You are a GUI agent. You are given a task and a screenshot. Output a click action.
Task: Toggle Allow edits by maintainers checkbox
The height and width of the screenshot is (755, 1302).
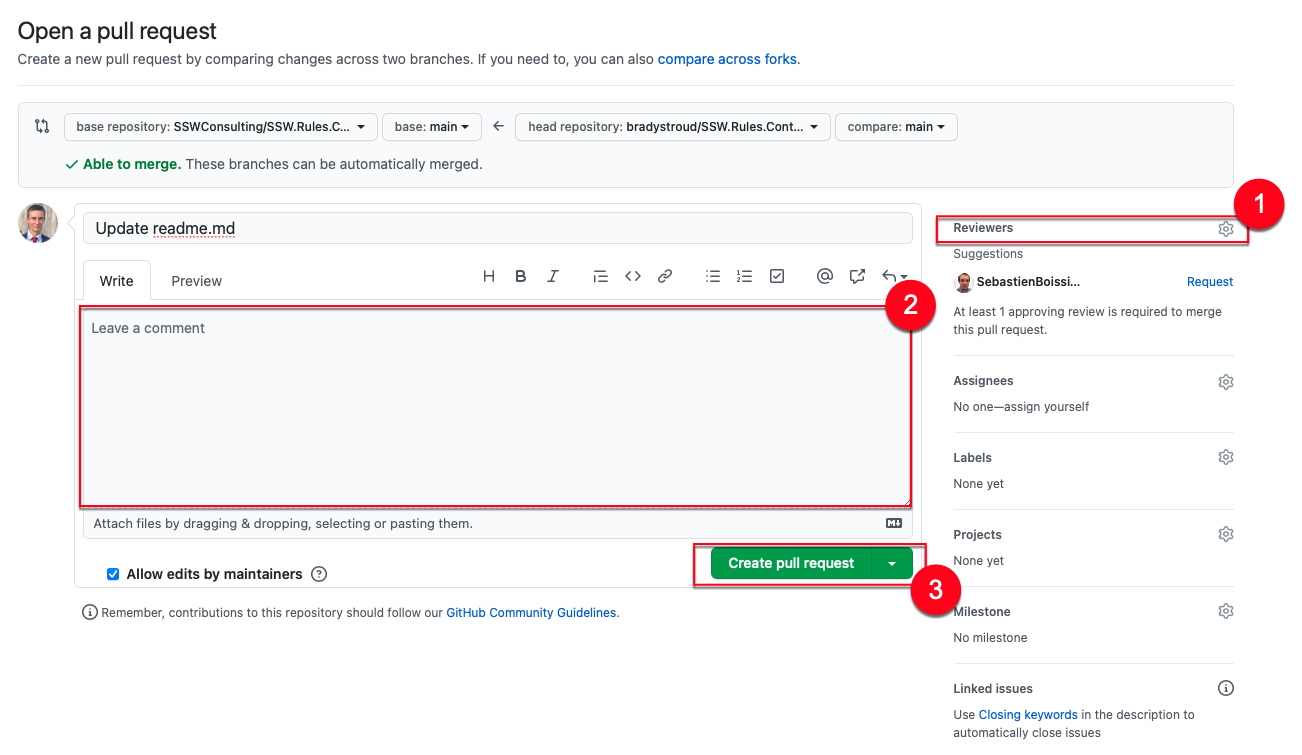coord(113,574)
